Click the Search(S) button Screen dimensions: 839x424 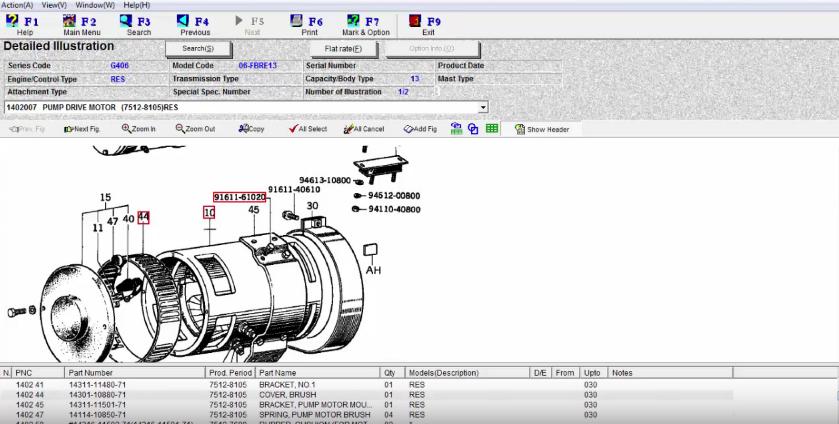(x=198, y=49)
